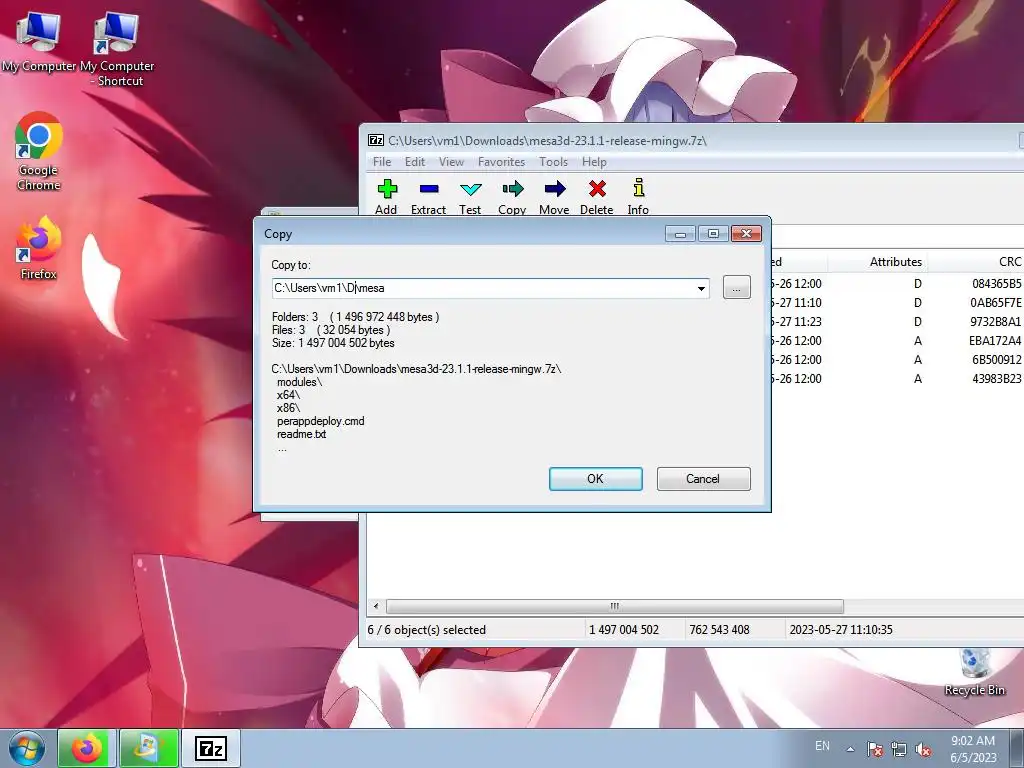
Task: Open the Tools menu
Action: point(553,162)
